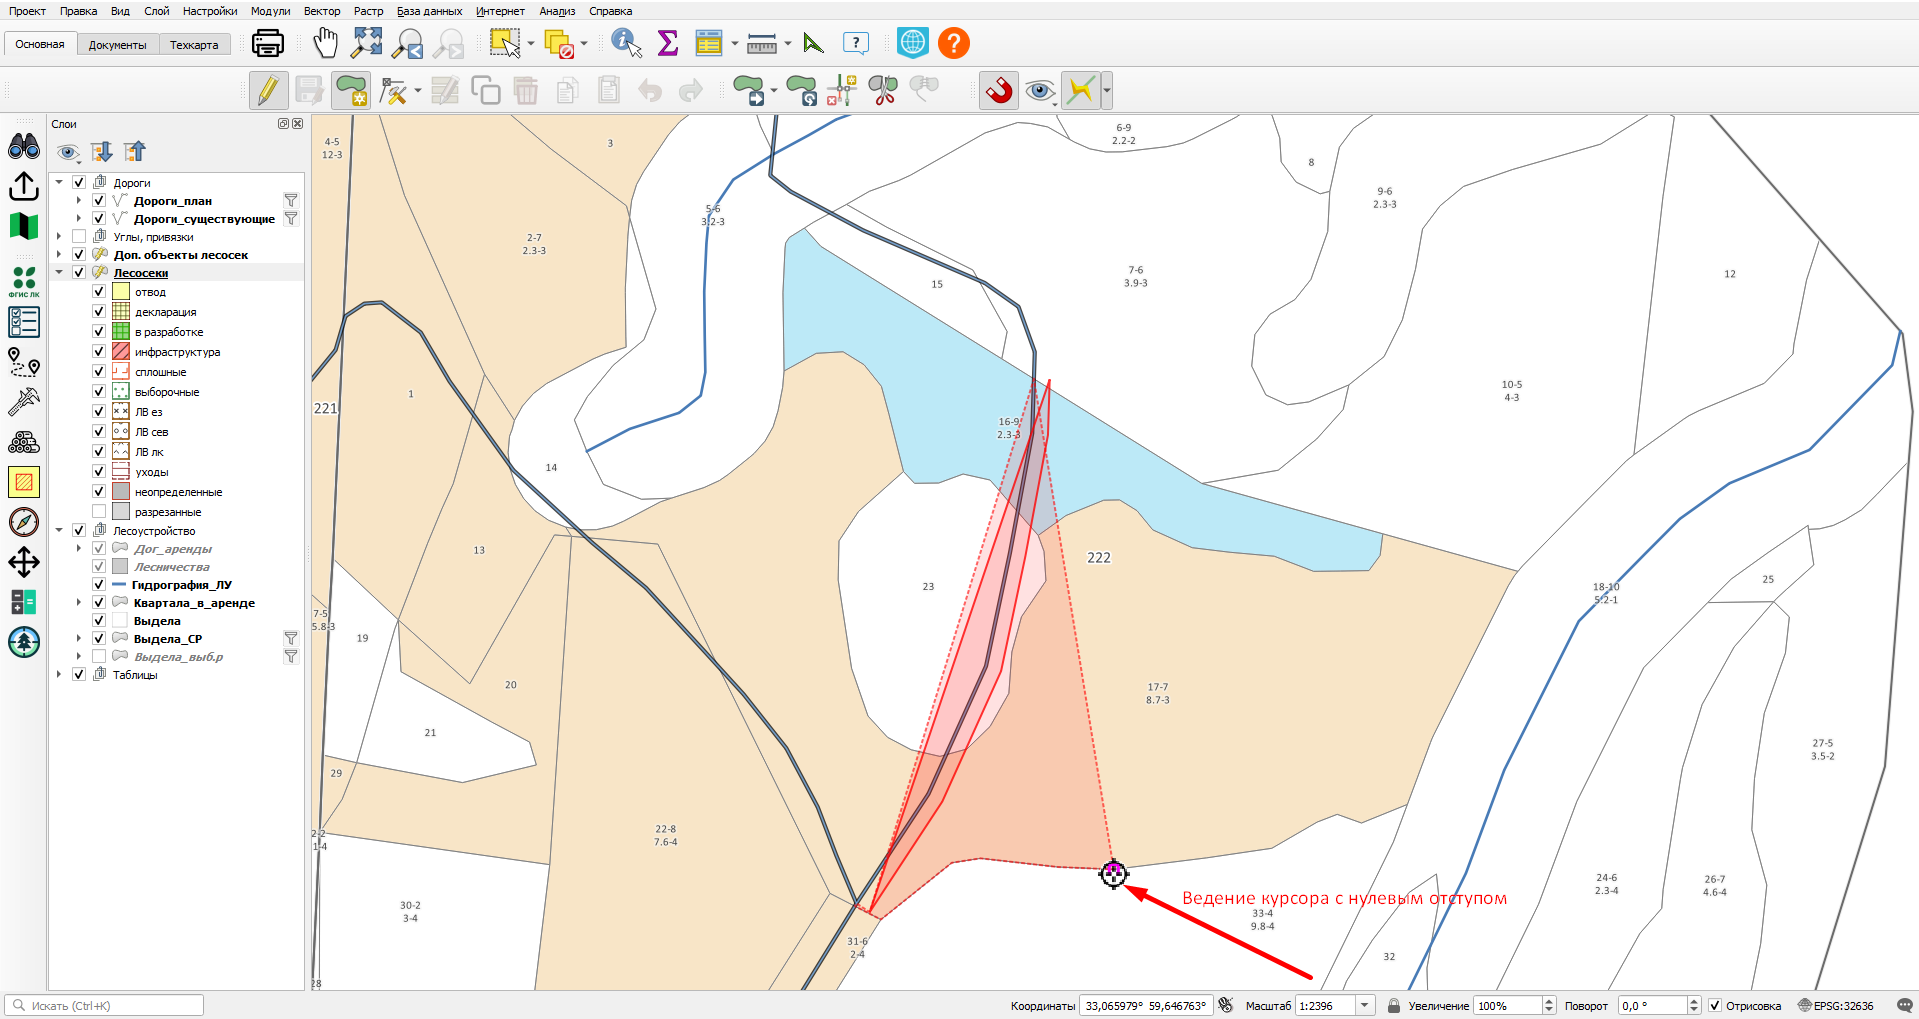The height and width of the screenshot is (1019, 1919).
Task: Open the Identify Features tool
Action: pos(626,43)
